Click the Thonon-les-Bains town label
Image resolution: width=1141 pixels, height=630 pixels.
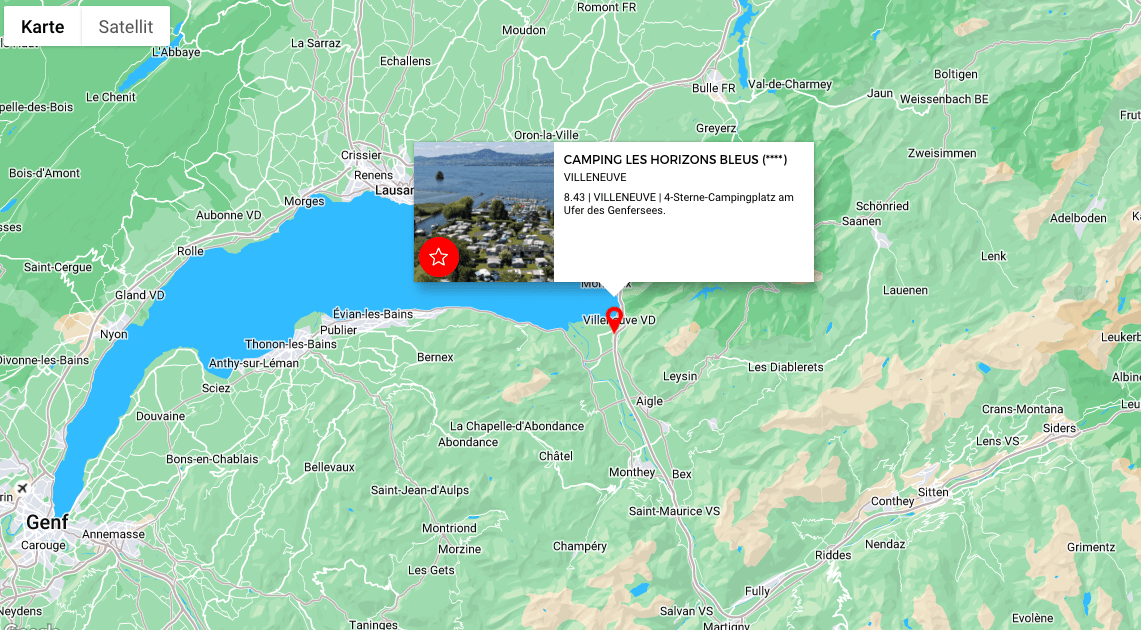pyautogui.click(x=290, y=344)
